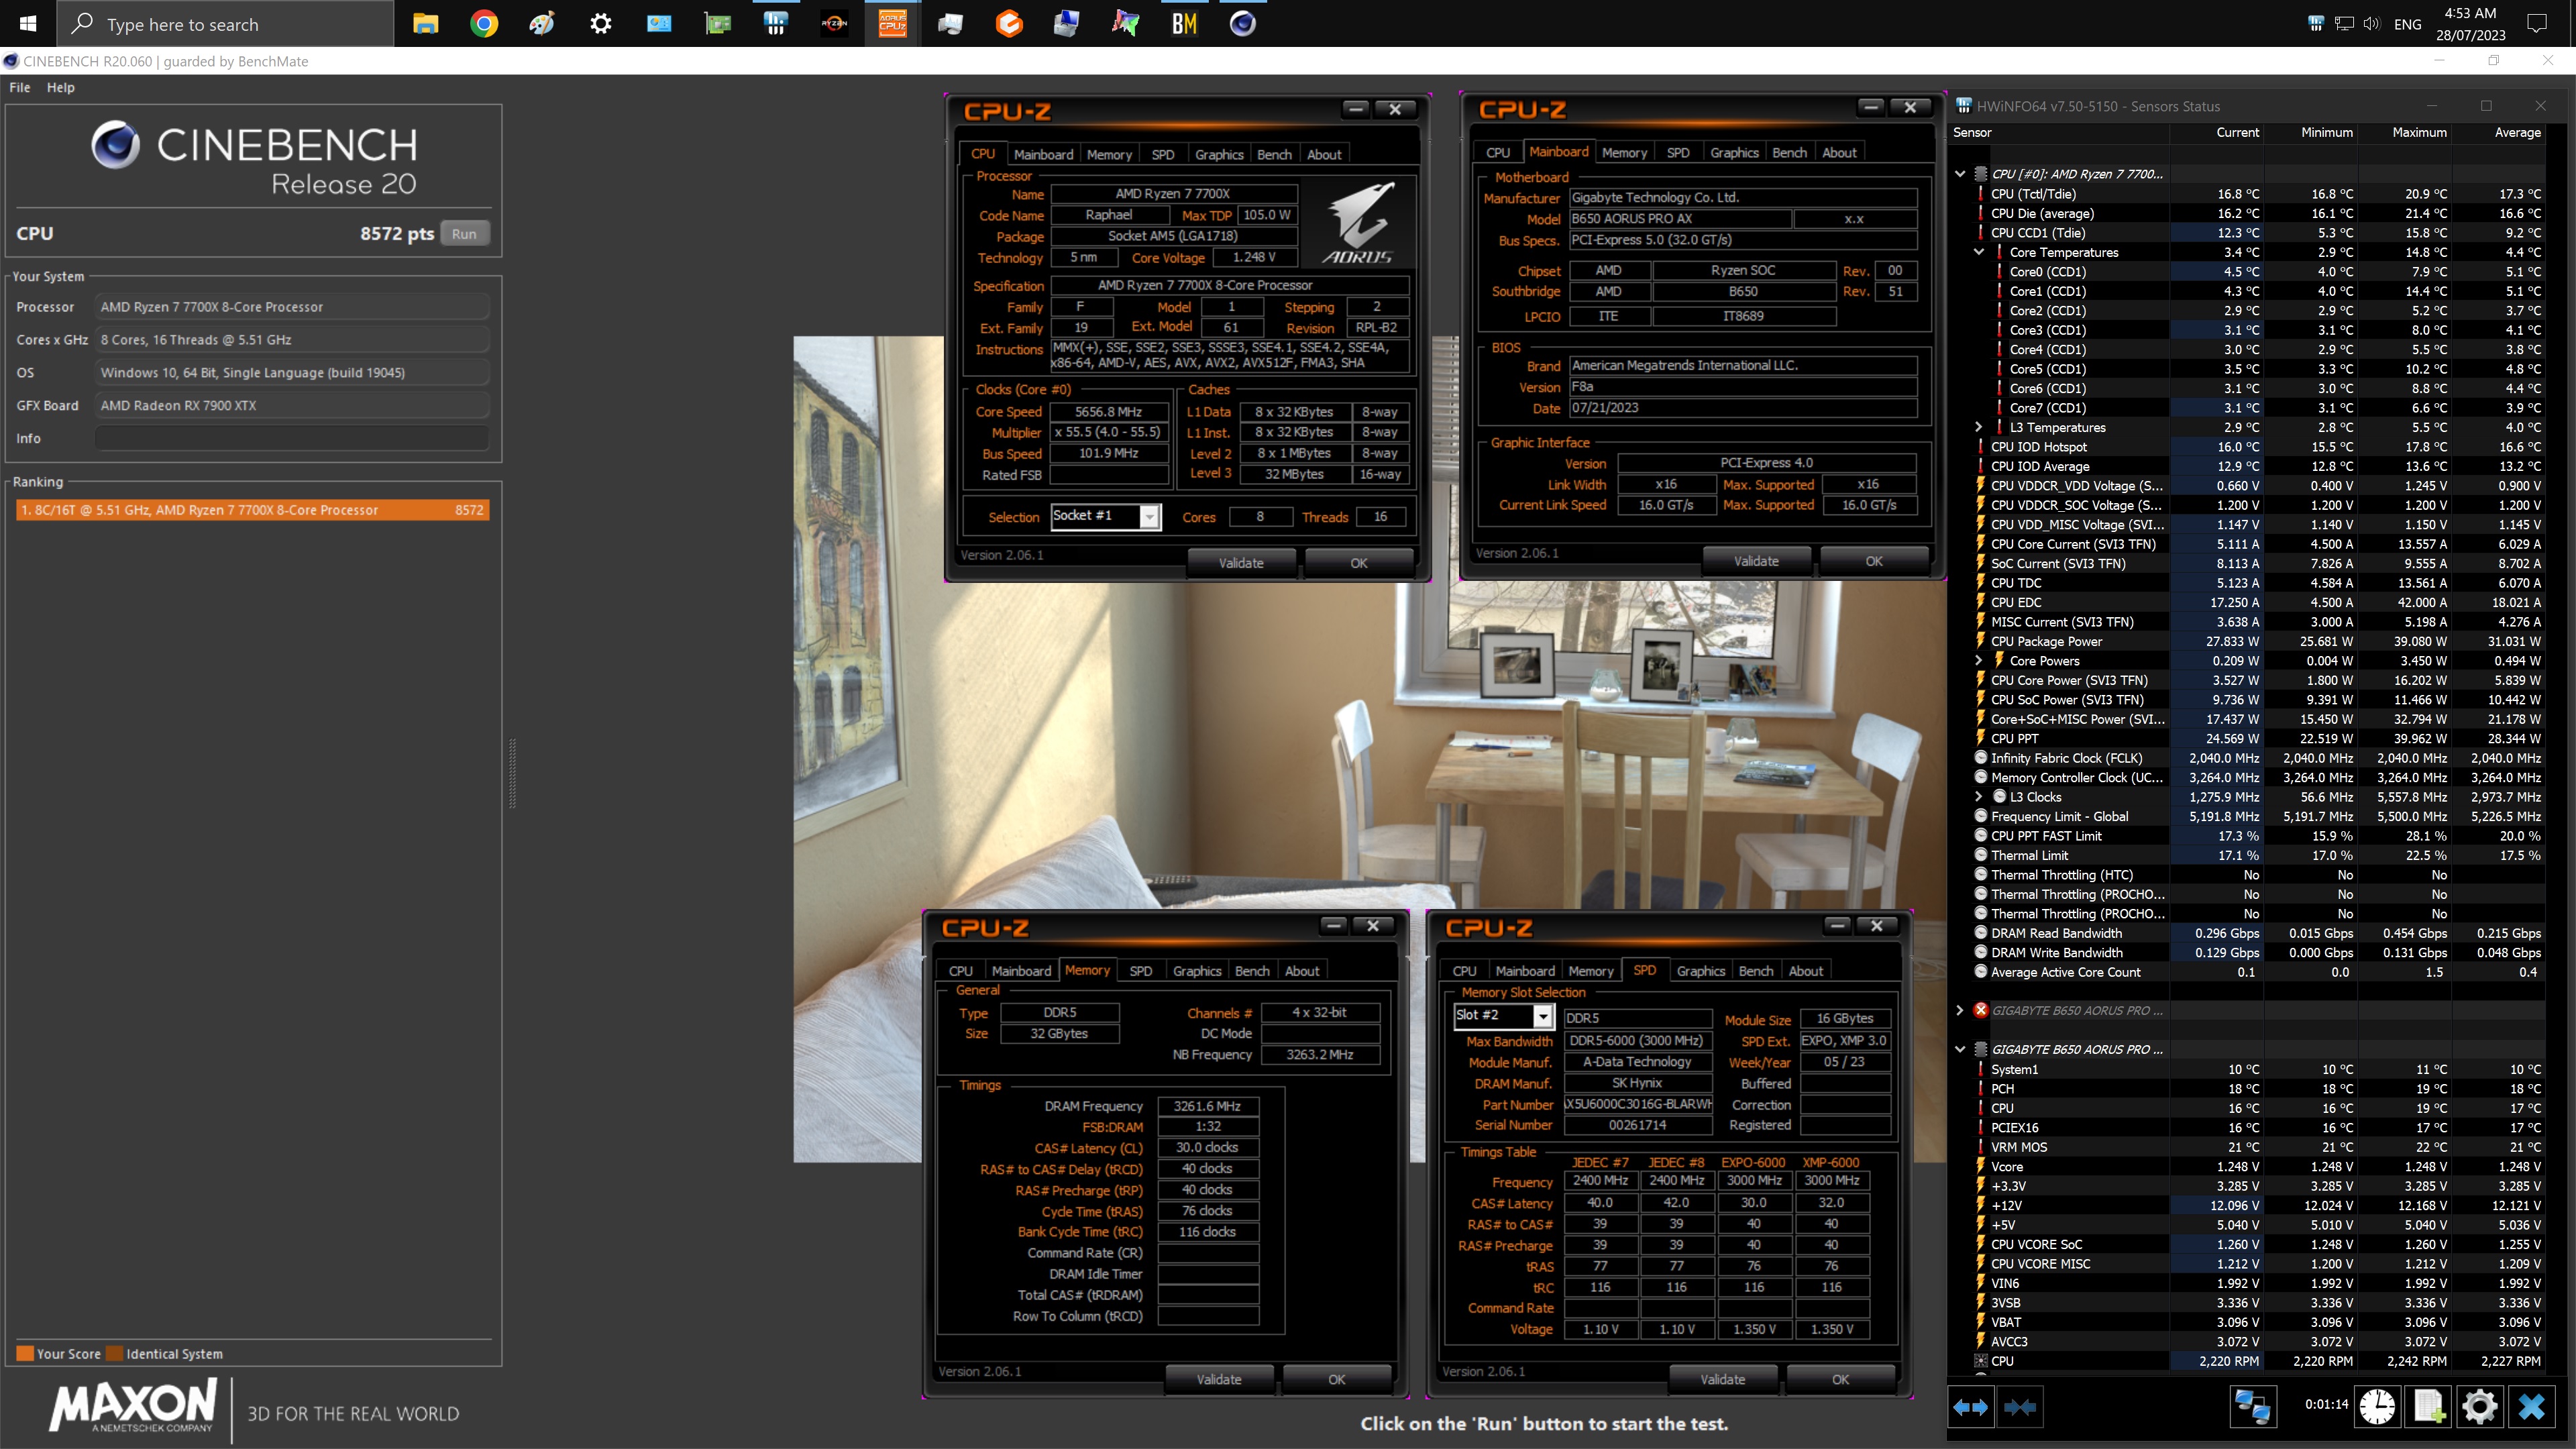
Task: Run the Cinebench CPU test
Action: [464, 234]
